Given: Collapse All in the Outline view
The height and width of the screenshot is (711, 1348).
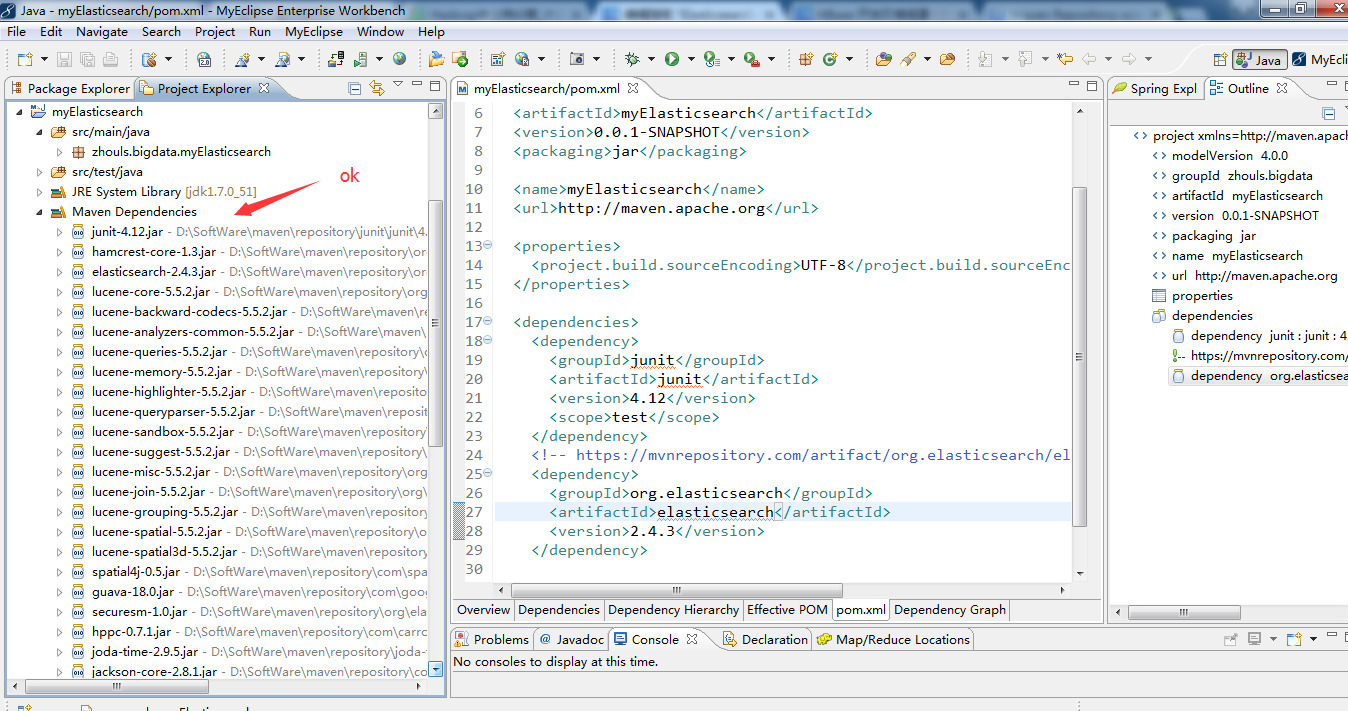Looking at the screenshot, I should (x=1329, y=113).
